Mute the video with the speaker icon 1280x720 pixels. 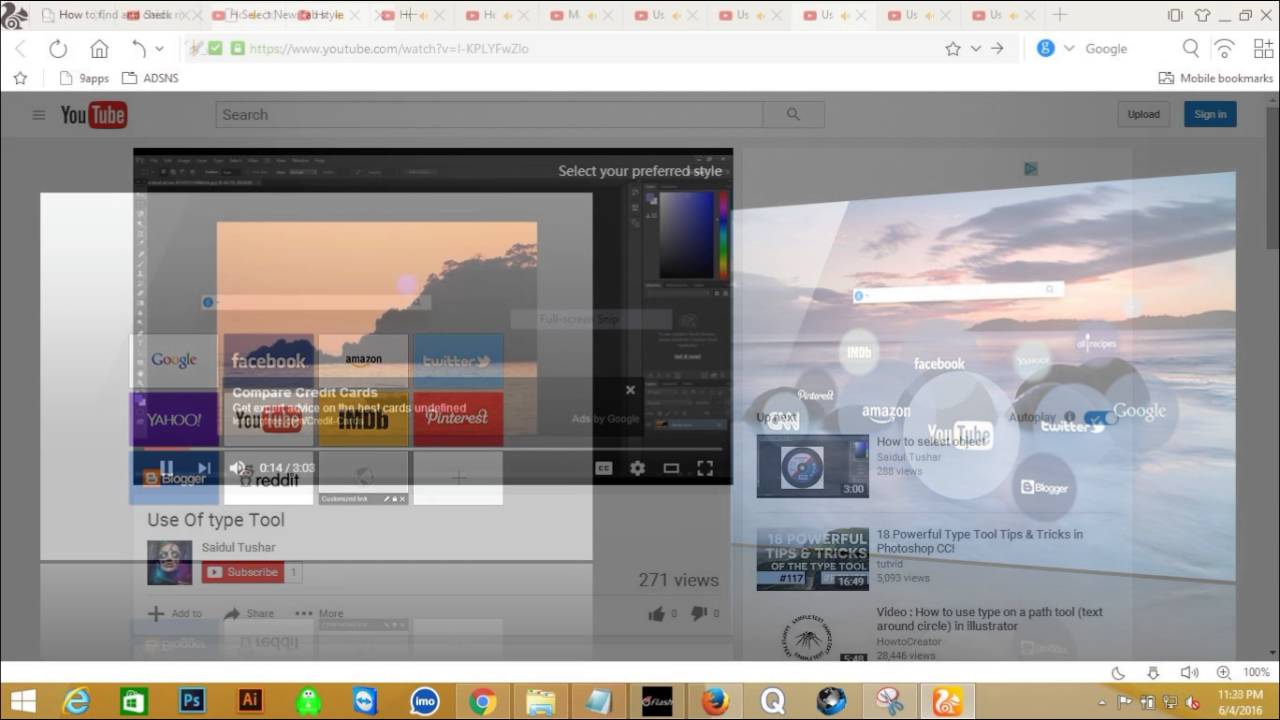(238, 467)
